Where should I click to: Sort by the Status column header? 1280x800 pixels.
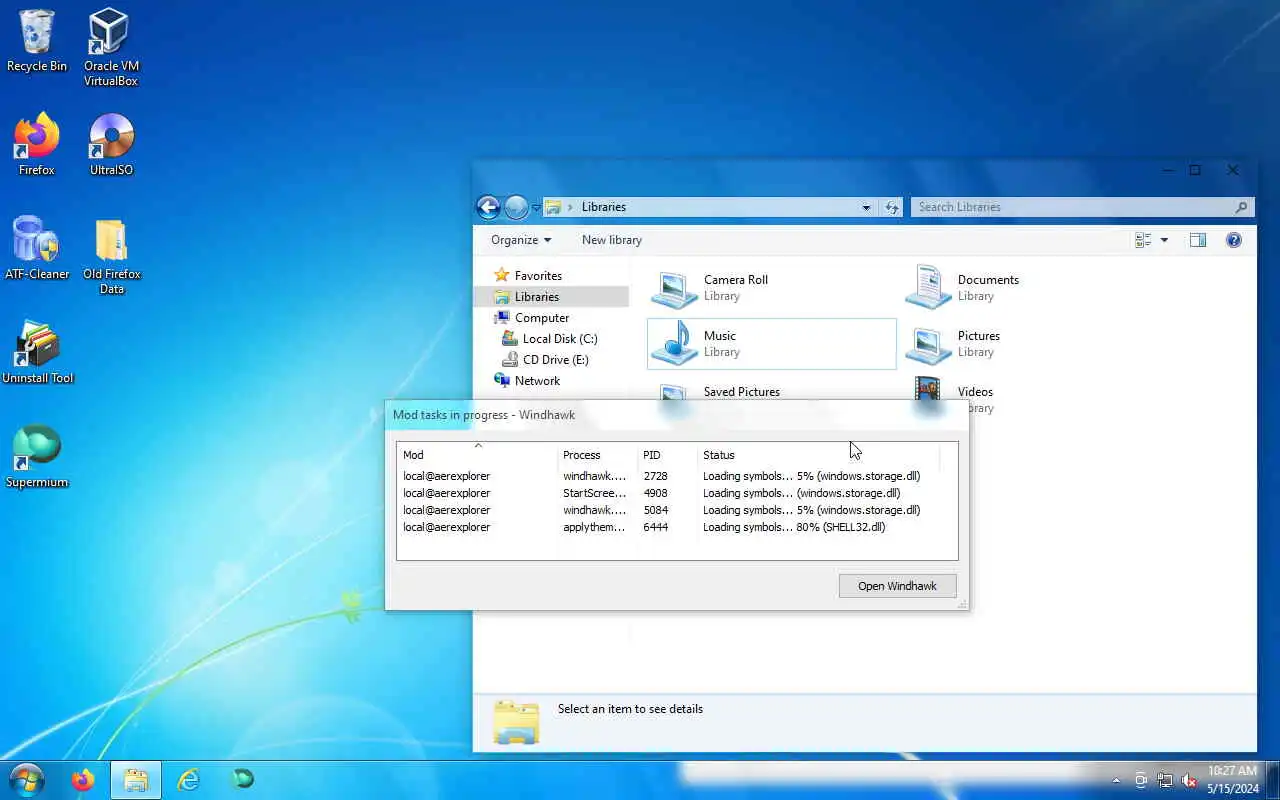818,455
